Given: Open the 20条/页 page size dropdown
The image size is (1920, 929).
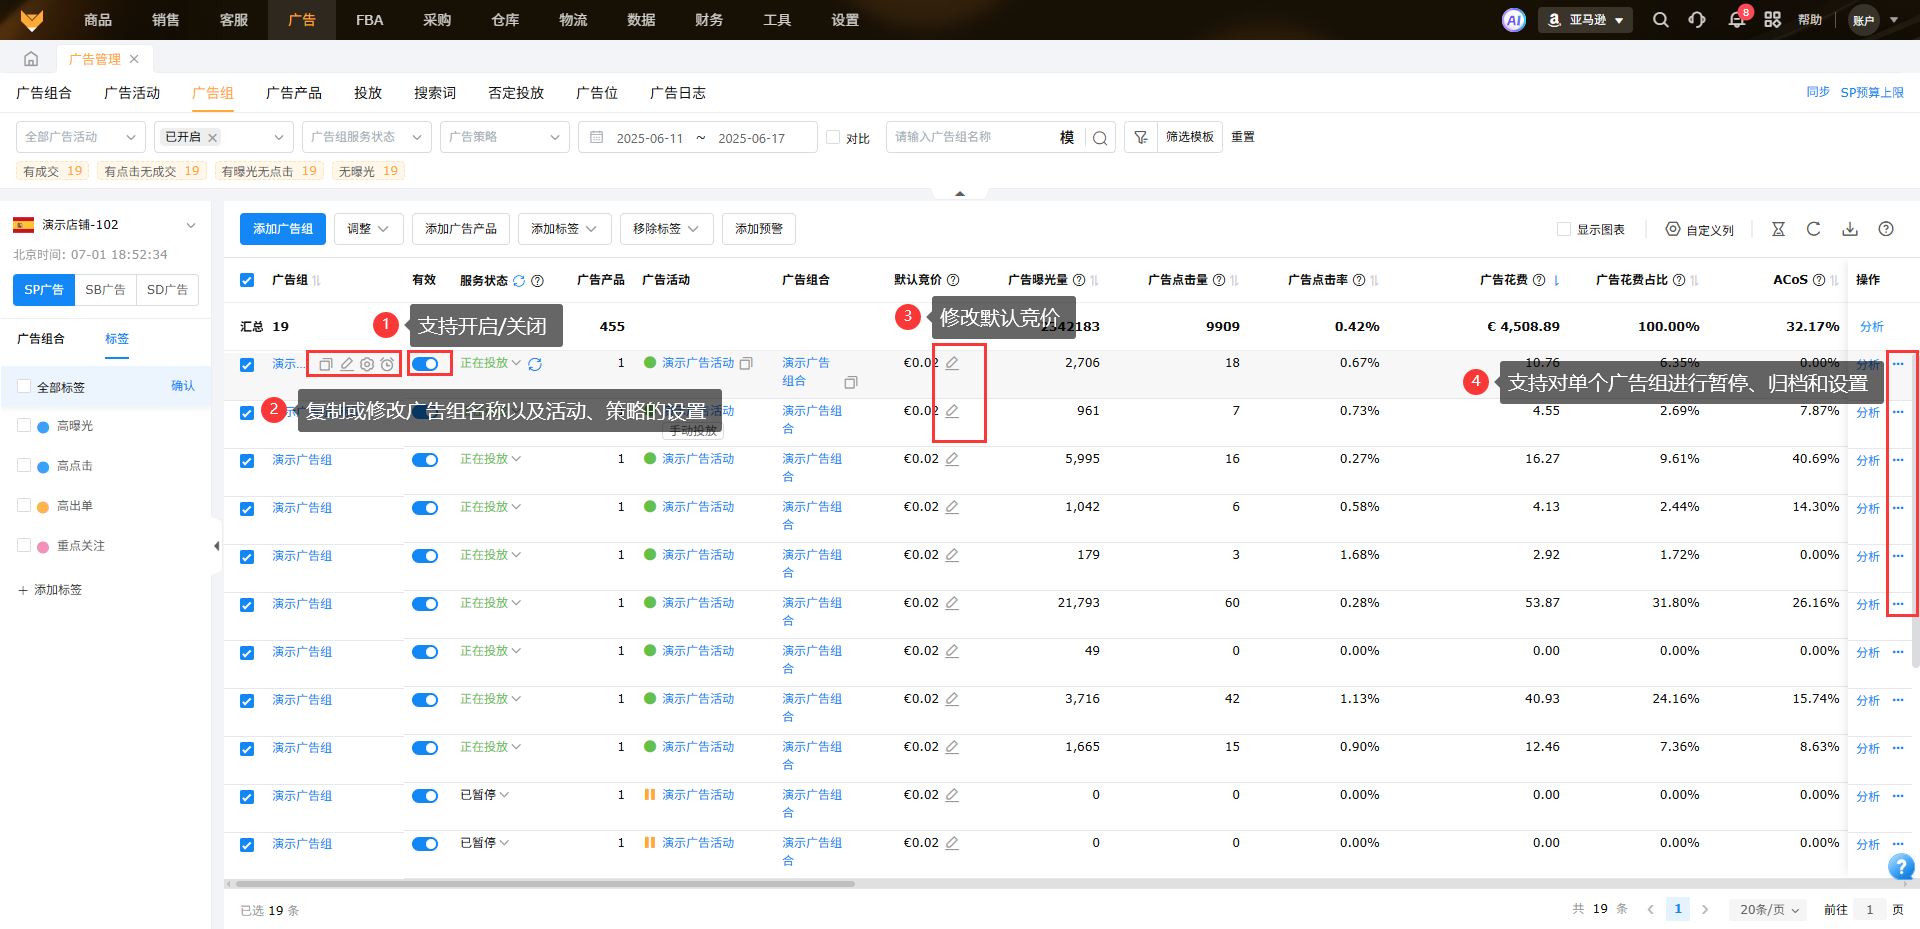Looking at the screenshot, I should [x=1769, y=909].
